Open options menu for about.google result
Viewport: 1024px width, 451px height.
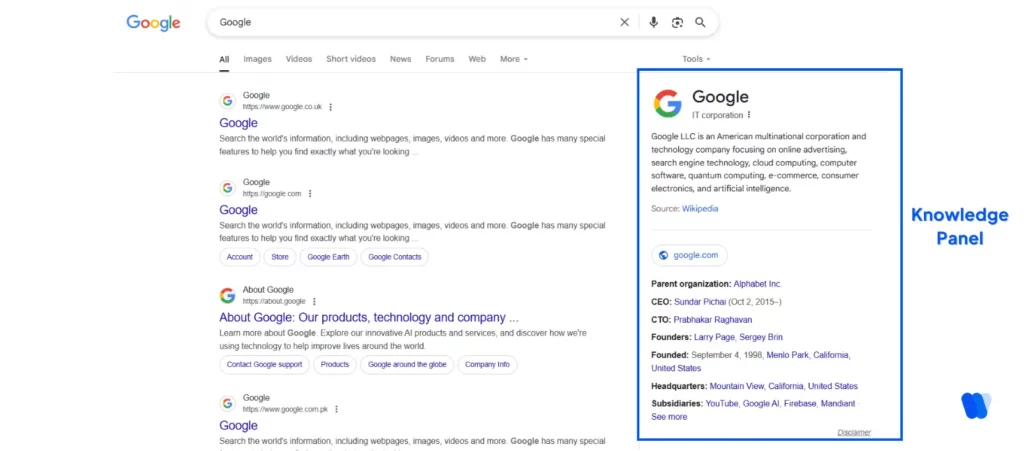(x=314, y=302)
